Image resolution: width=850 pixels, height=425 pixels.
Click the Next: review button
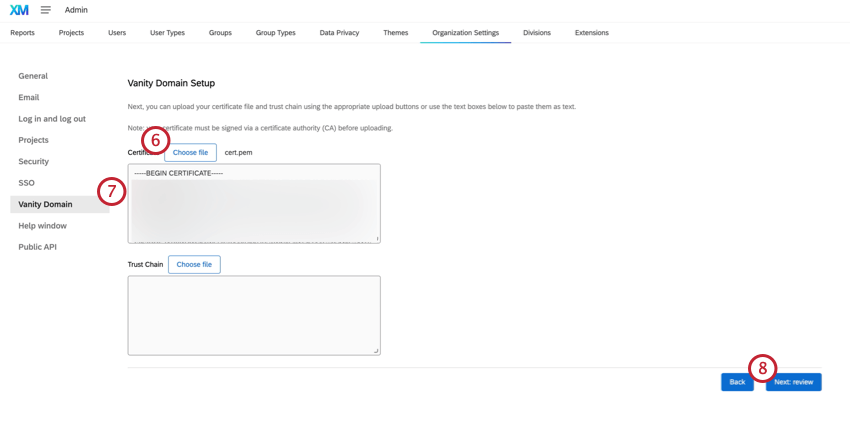coord(794,382)
